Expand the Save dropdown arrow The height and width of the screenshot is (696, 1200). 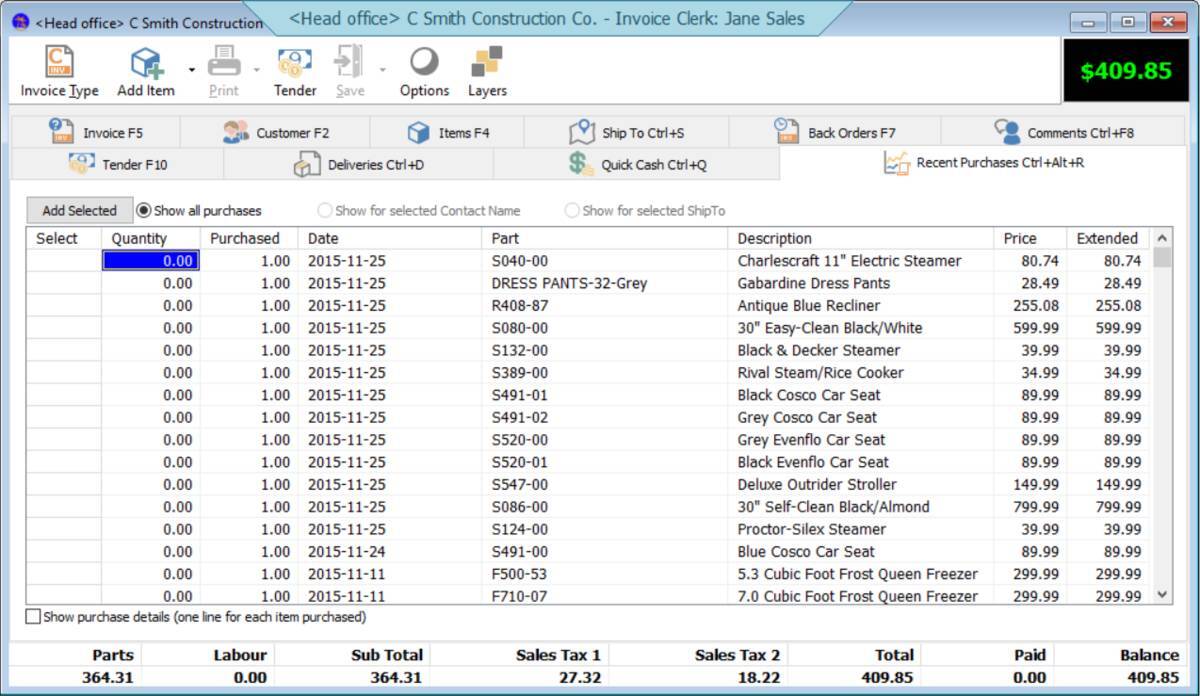tap(382, 70)
